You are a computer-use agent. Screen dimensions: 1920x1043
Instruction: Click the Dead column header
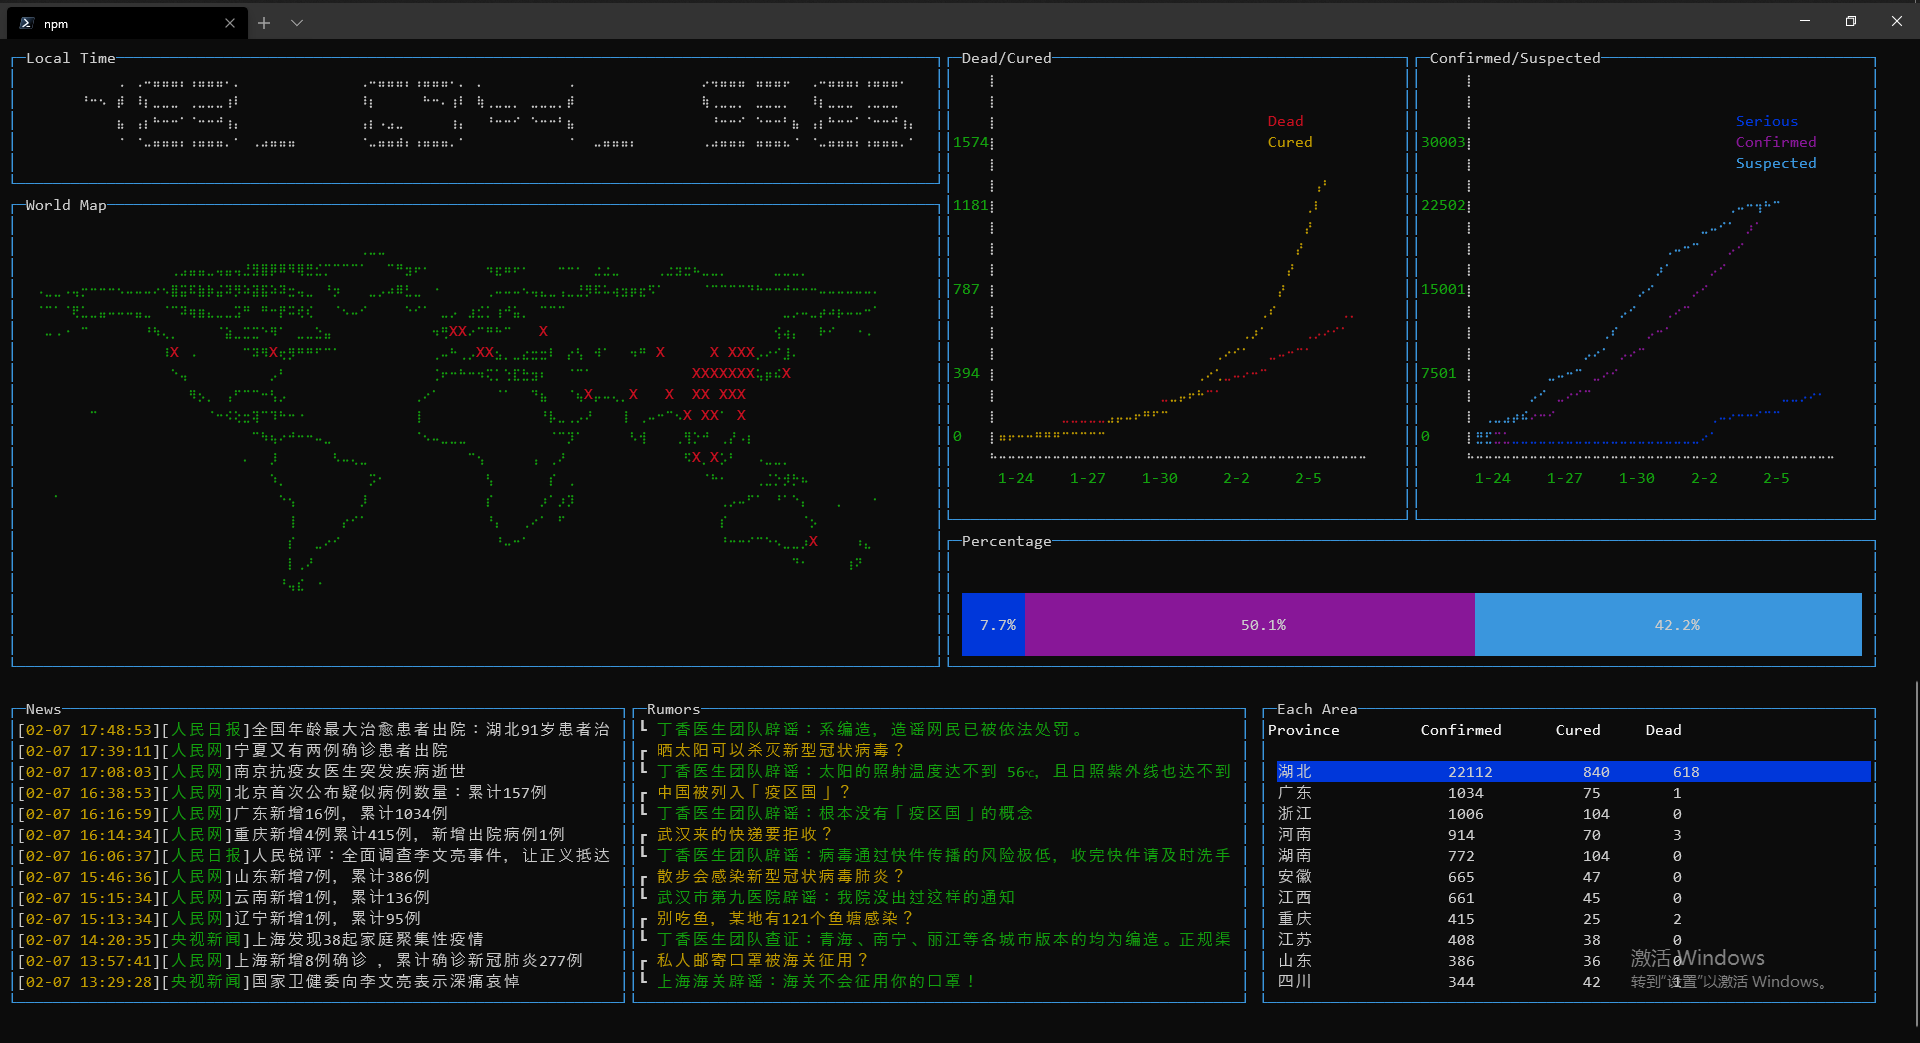(1664, 730)
